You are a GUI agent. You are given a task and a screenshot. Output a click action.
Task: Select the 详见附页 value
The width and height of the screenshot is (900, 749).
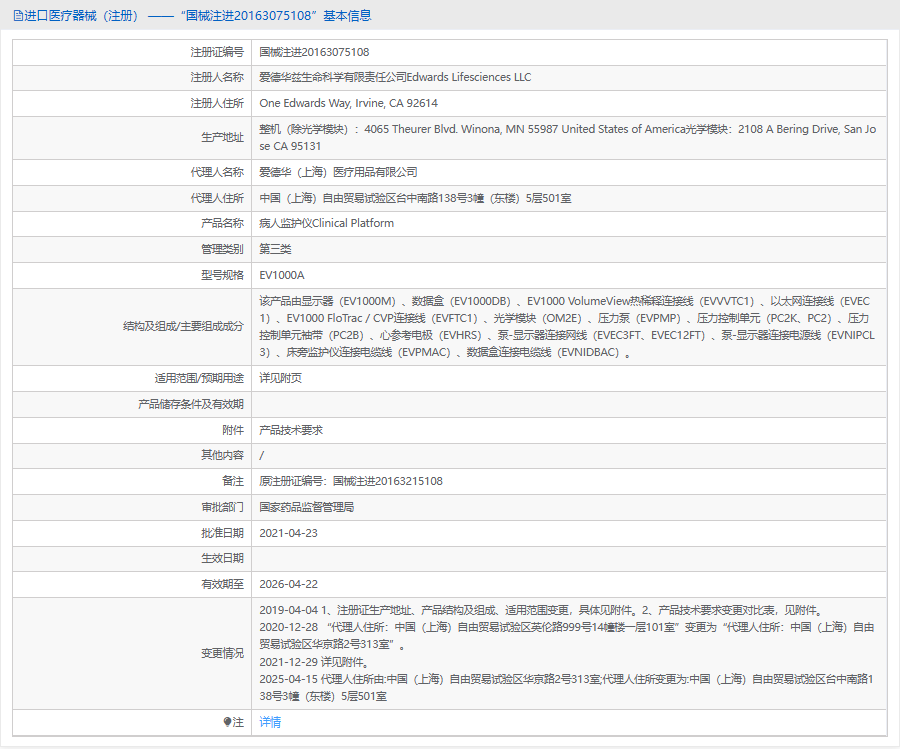pos(280,378)
